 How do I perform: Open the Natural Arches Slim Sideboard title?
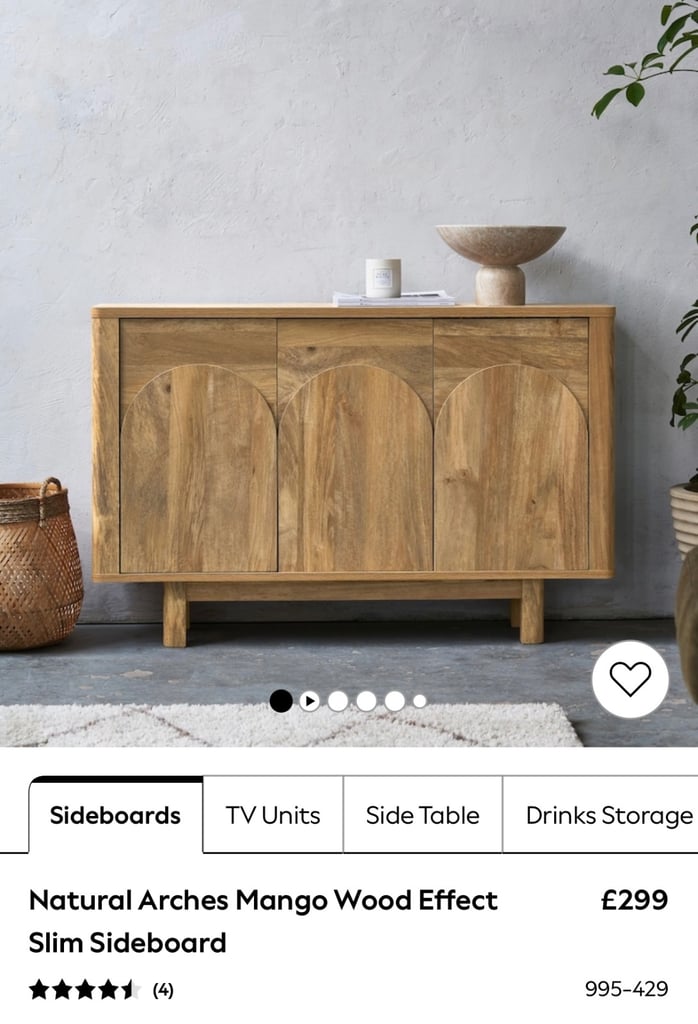click(x=263, y=921)
